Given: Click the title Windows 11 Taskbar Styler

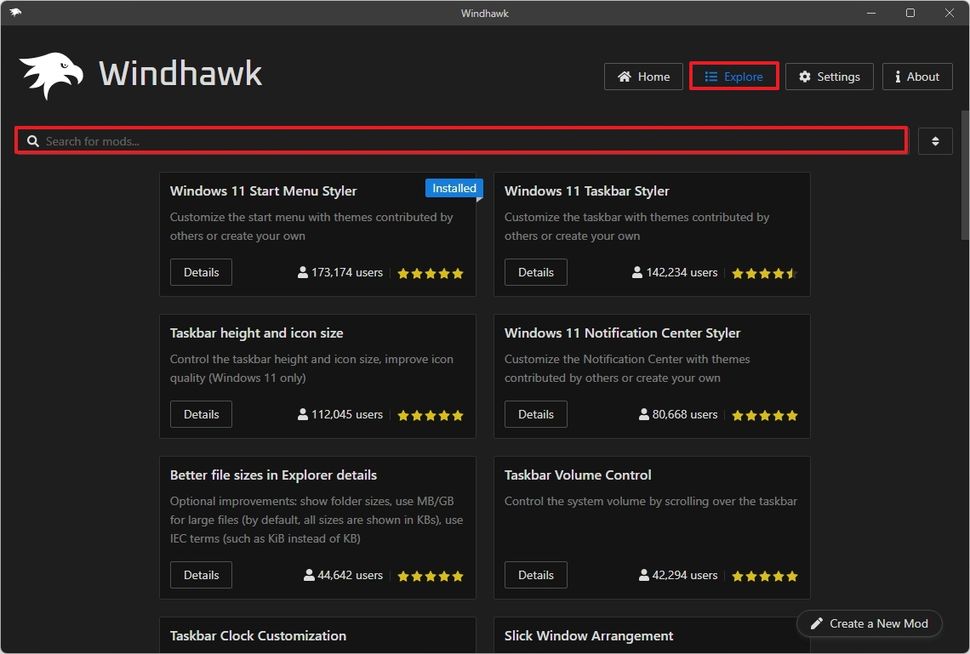Looking at the screenshot, I should (587, 191).
